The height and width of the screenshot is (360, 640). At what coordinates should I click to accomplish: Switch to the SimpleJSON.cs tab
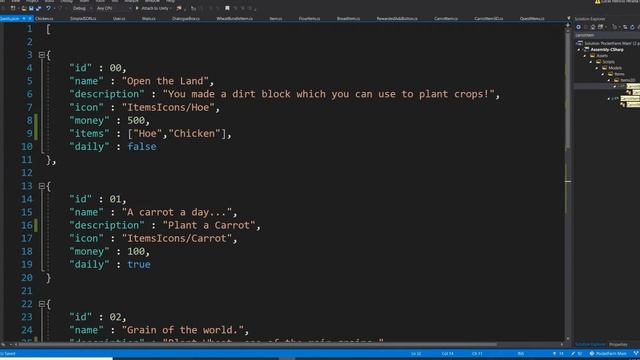tap(83, 19)
